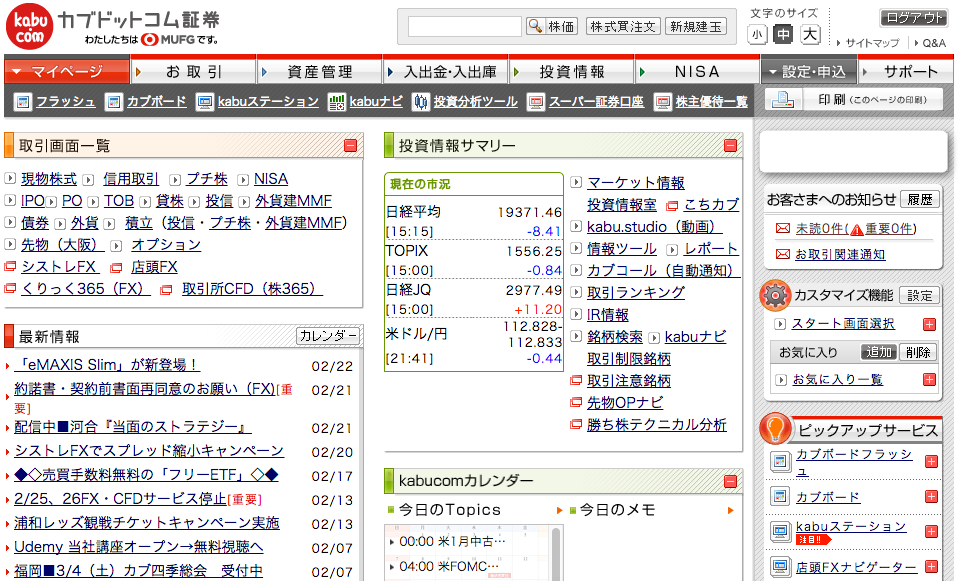Click the printer icon beside 印刷
This screenshot has height=581, width=959.
tap(782, 99)
